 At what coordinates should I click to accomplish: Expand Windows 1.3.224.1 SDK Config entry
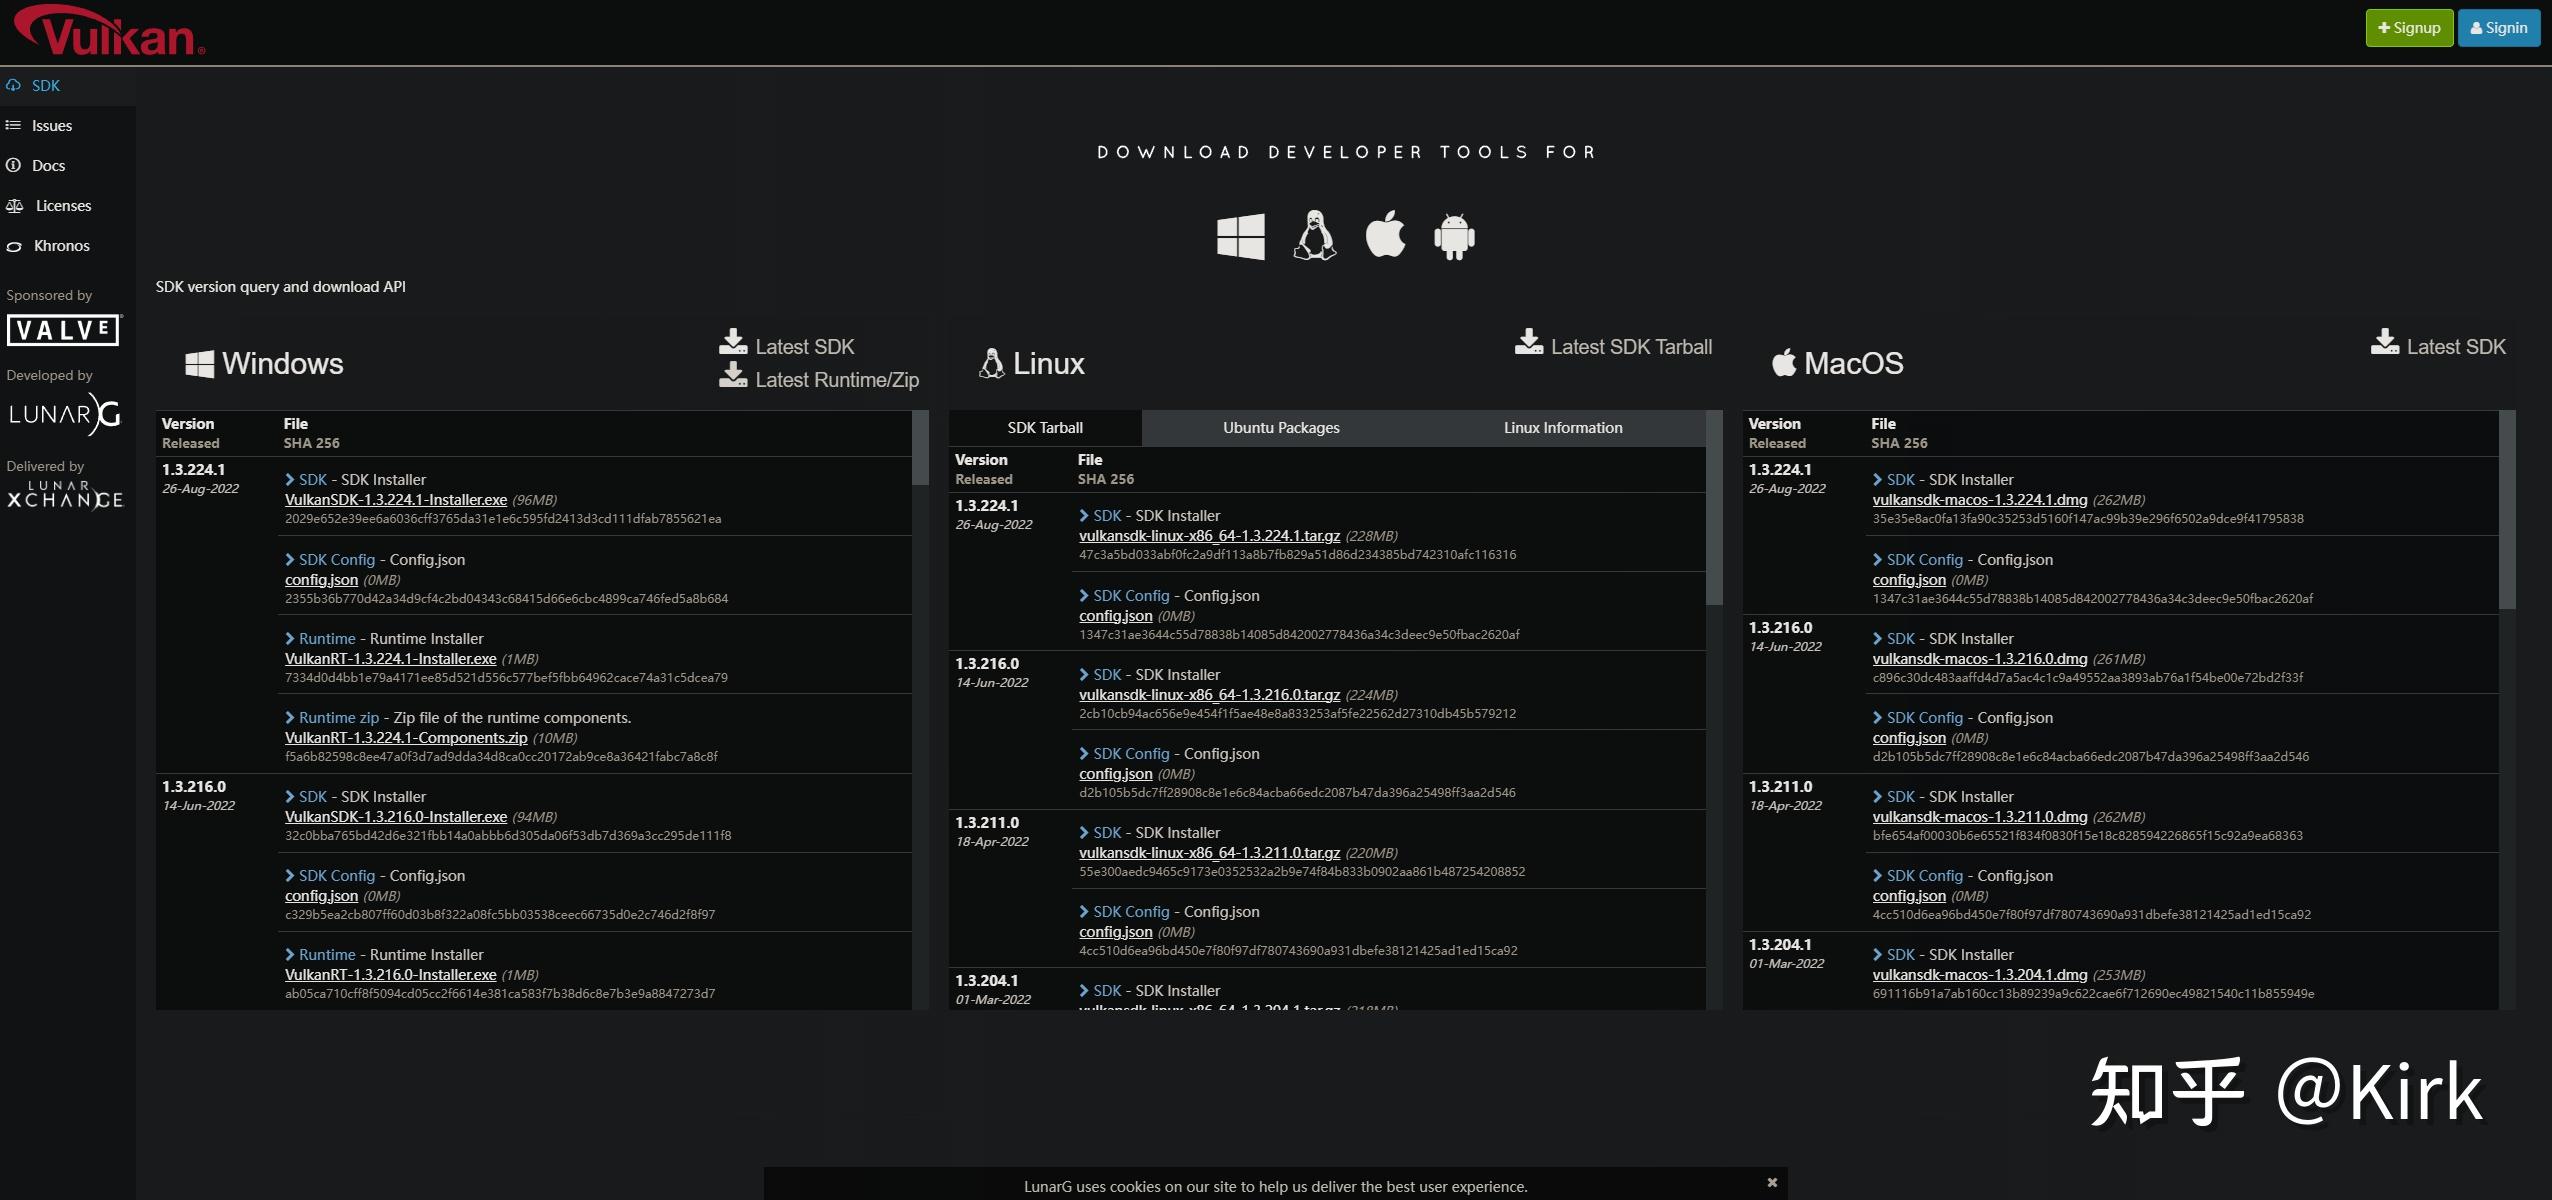(x=330, y=560)
